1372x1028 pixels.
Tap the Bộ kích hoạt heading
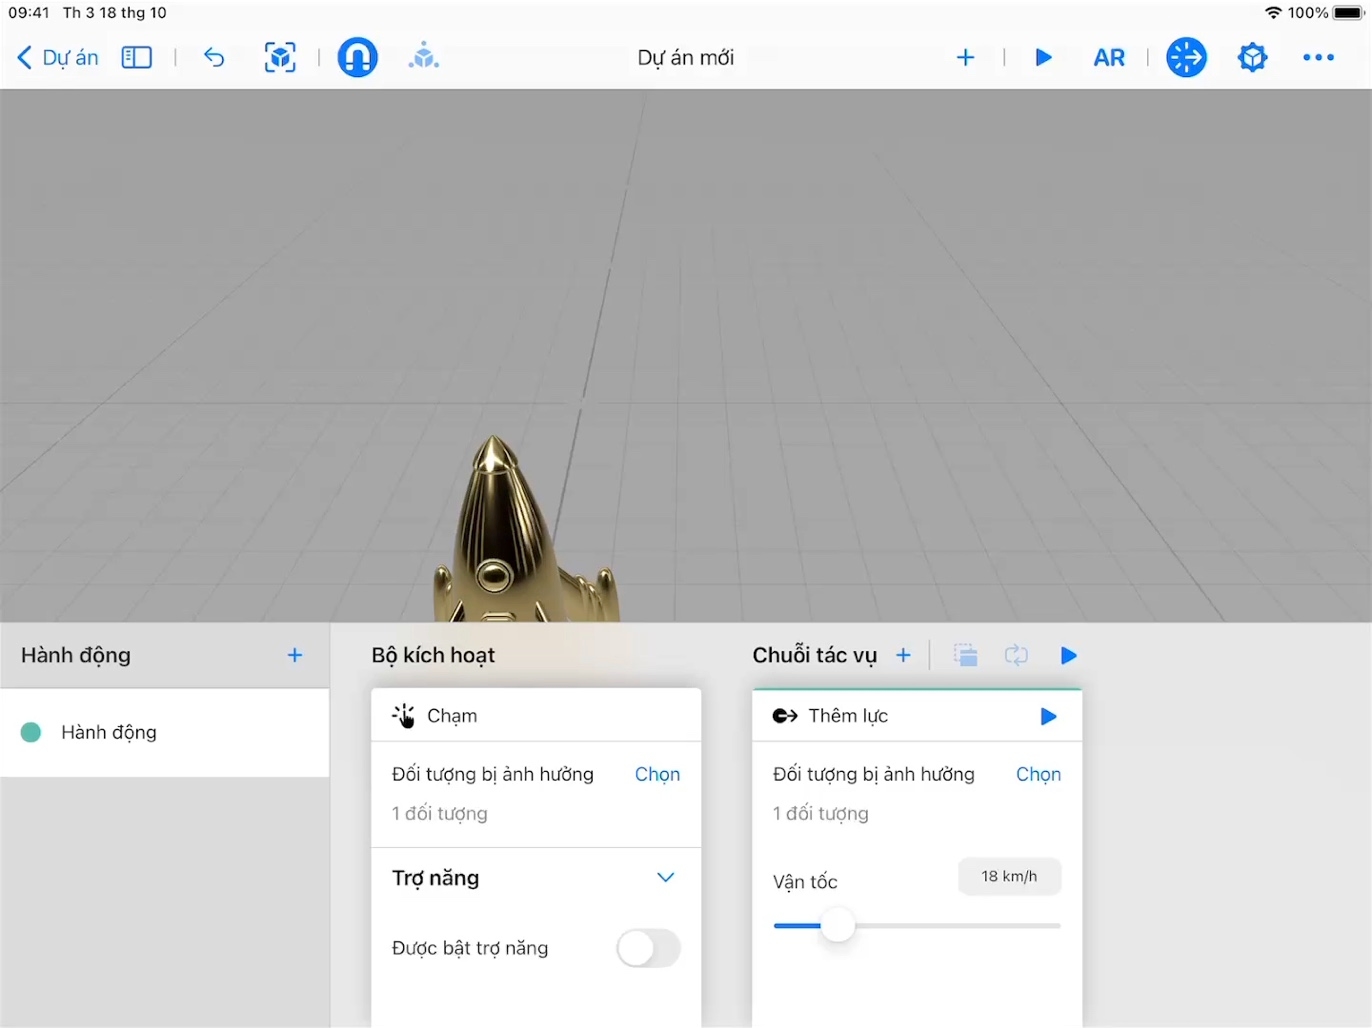pyautogui.click(x=433, y=655)
